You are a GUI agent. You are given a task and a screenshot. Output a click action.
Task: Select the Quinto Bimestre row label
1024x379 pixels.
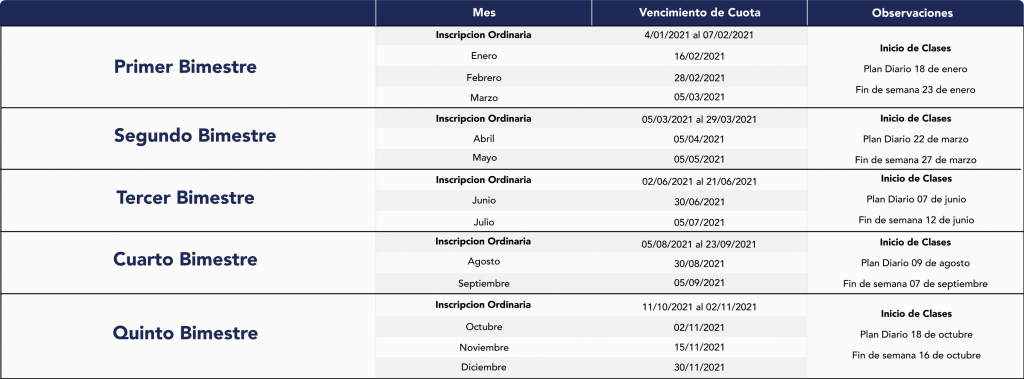click(185, 333)
